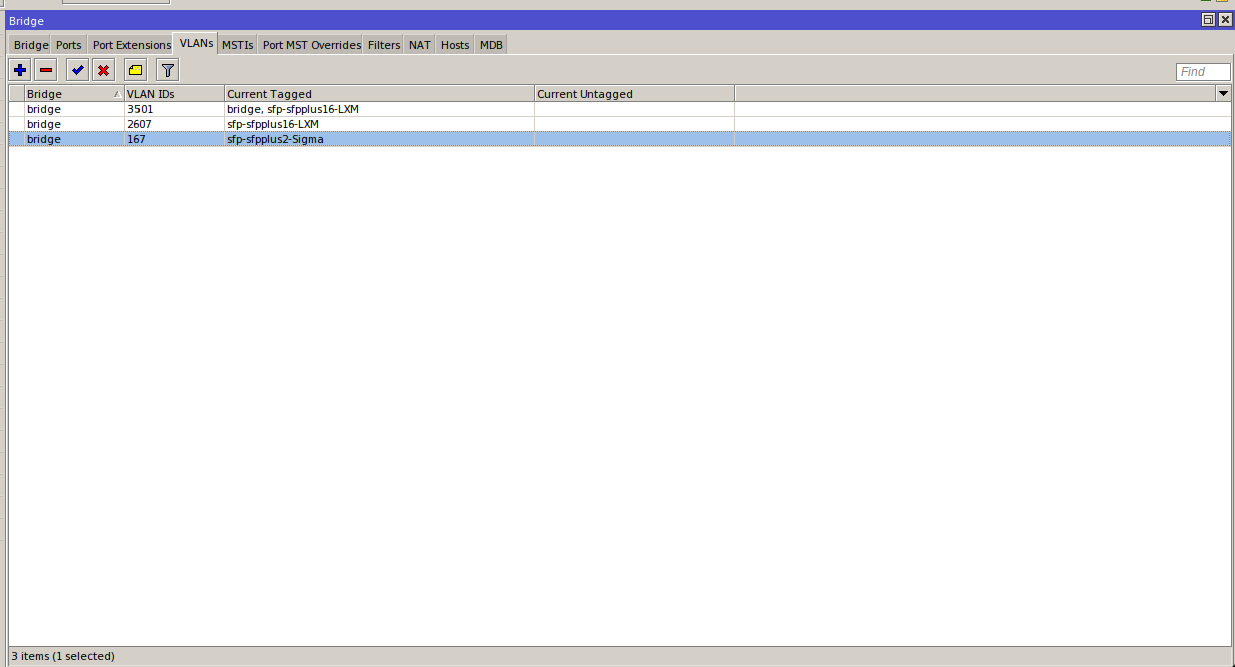Screen dimensions: 1235x667
Task: Open the NAT tab
Action: [x=420, y=45]
